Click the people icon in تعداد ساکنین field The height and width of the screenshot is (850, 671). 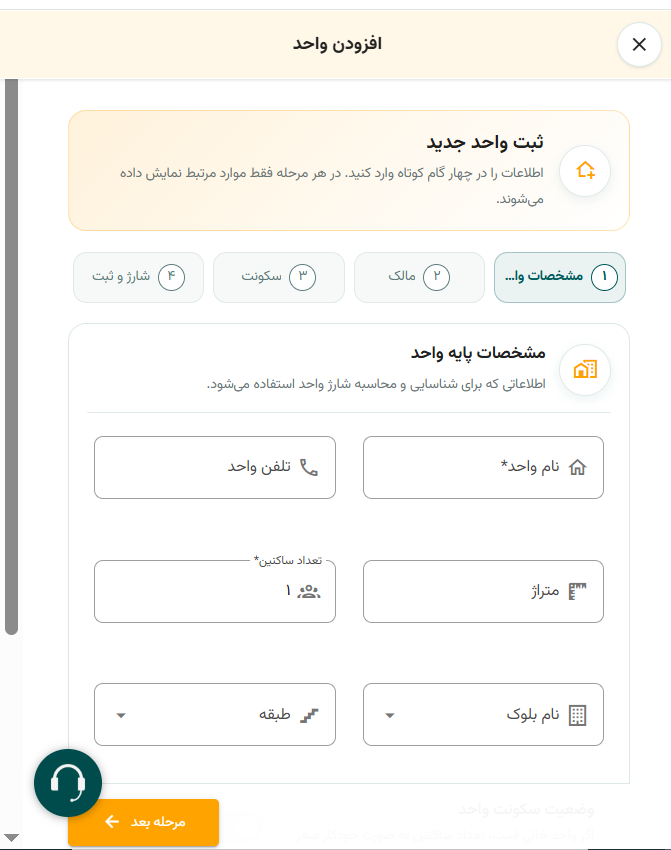point(309,591)
